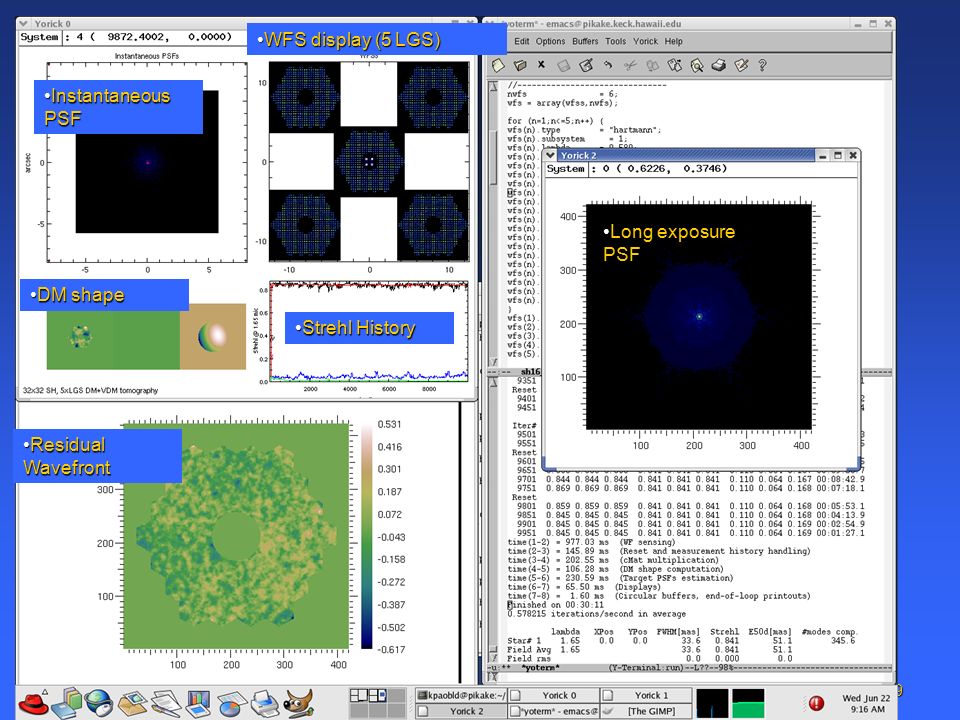The image size is (960, 720).
Task: Open the Edit menu in emacs
Action: click(x=522, y=41)
